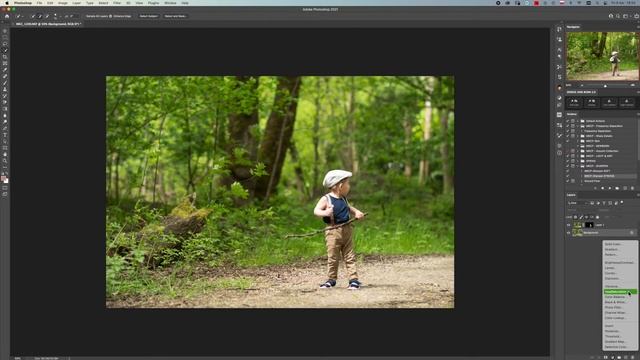Open the Search icon at top right
Viewport: 640px width, 360px height.
point(618,16)
